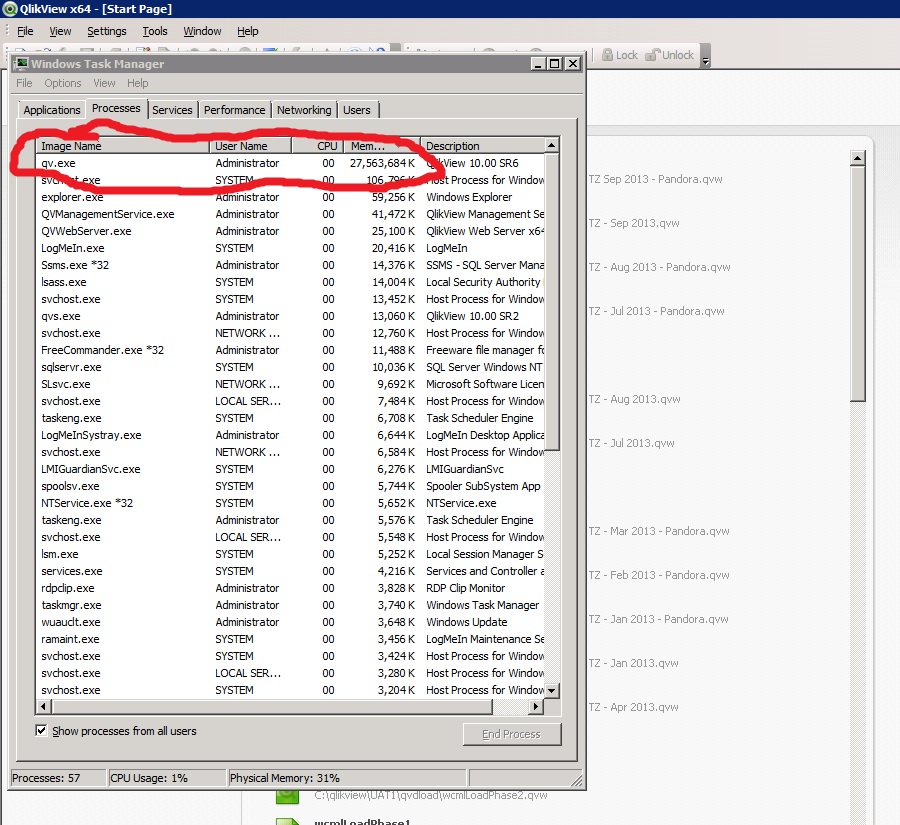Open TZ - Jan 2013 - Pandora.qvw
The width and height of the screenshot is (900, 825).
tap(658, 619)
